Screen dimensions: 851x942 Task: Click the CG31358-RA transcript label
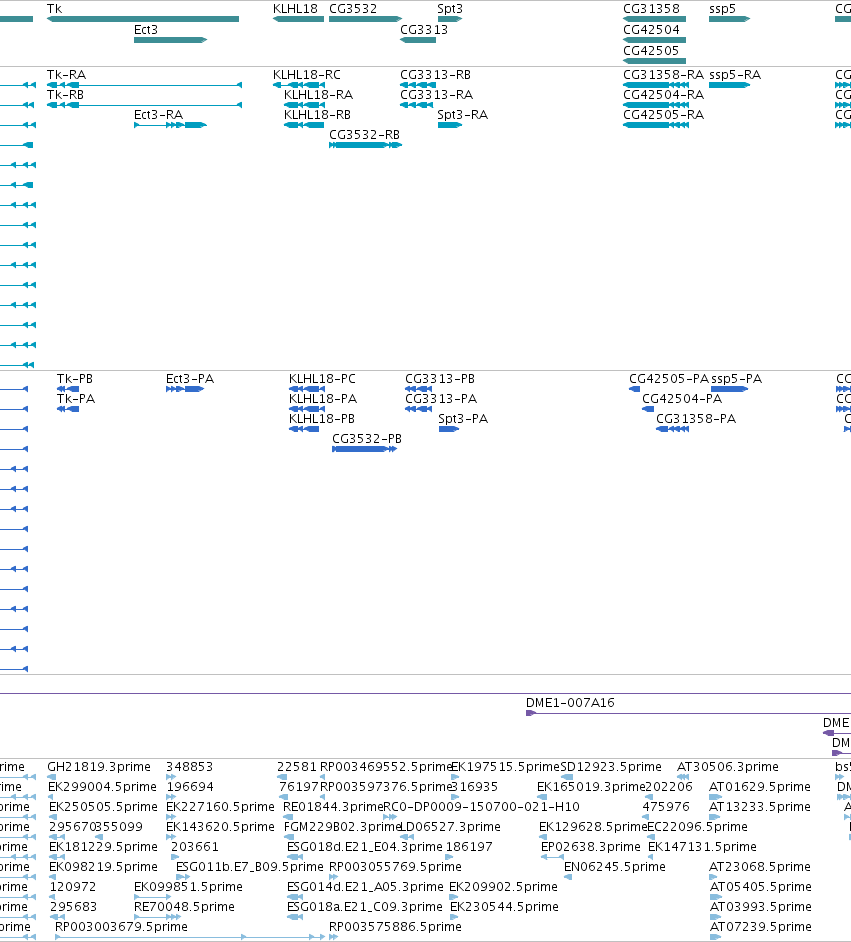[664, 75]
